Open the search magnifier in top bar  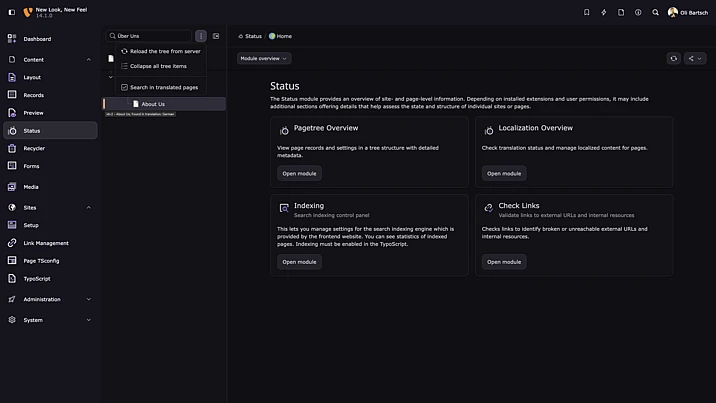(x=656, y=12)
